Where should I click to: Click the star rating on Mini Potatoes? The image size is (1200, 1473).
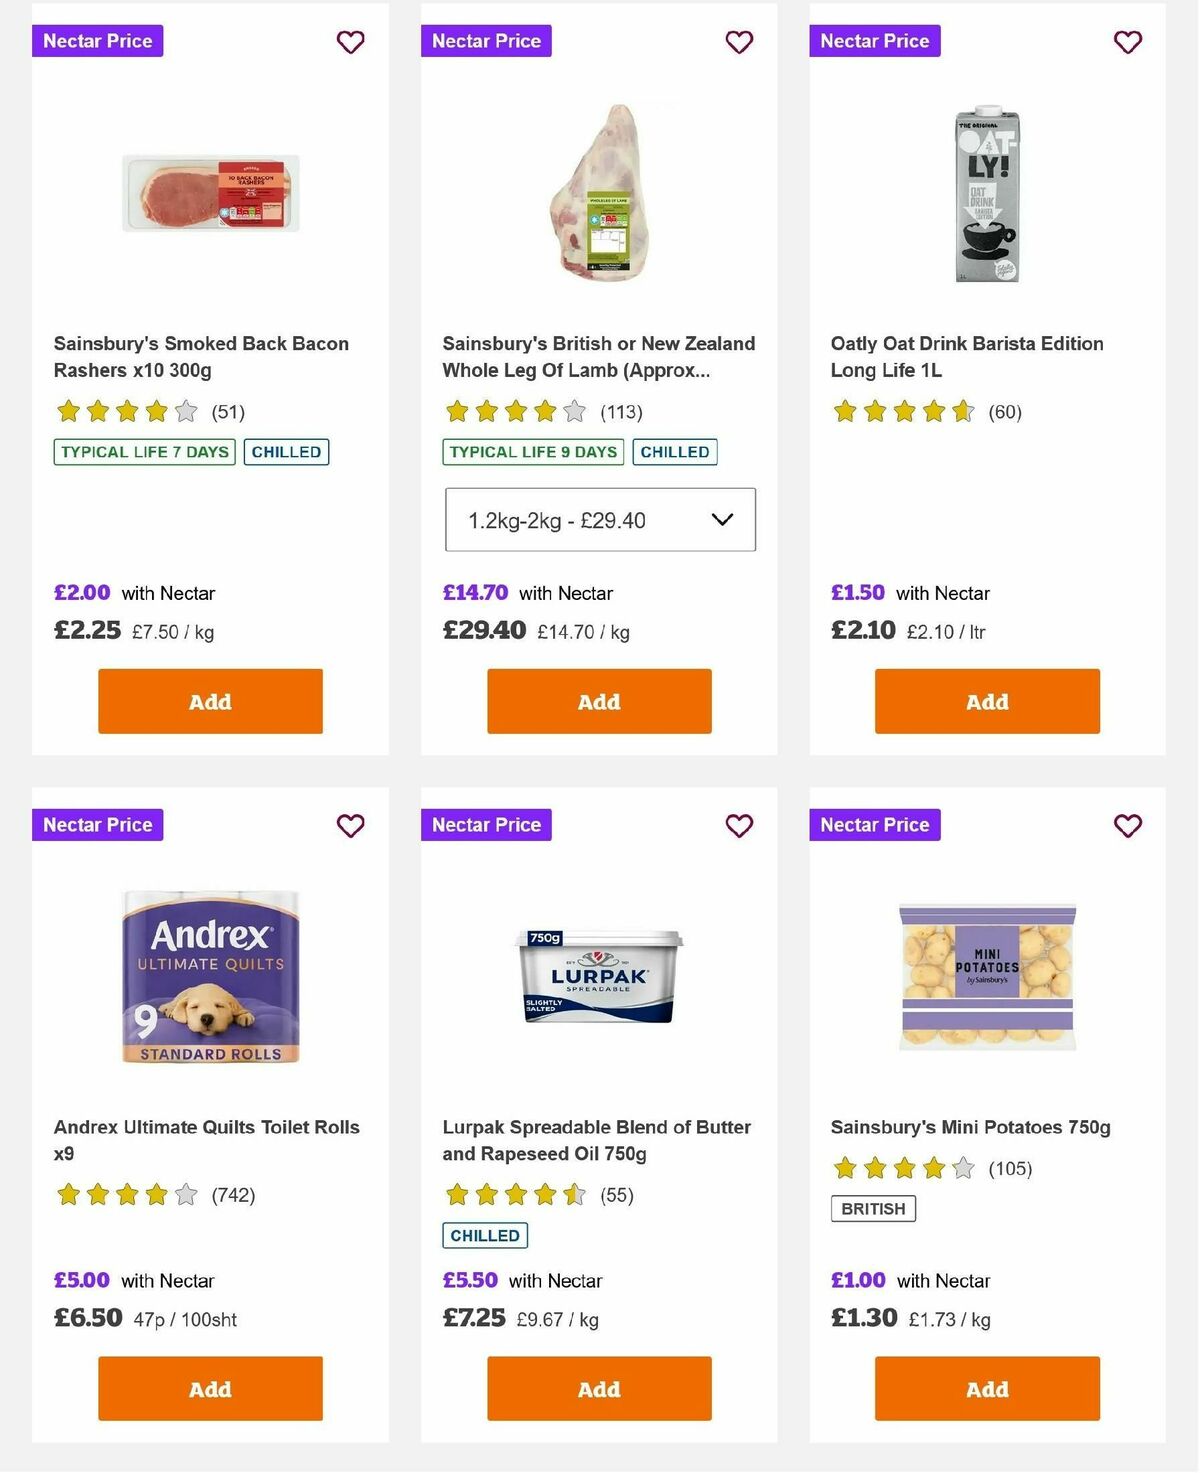pos(903,1166)
